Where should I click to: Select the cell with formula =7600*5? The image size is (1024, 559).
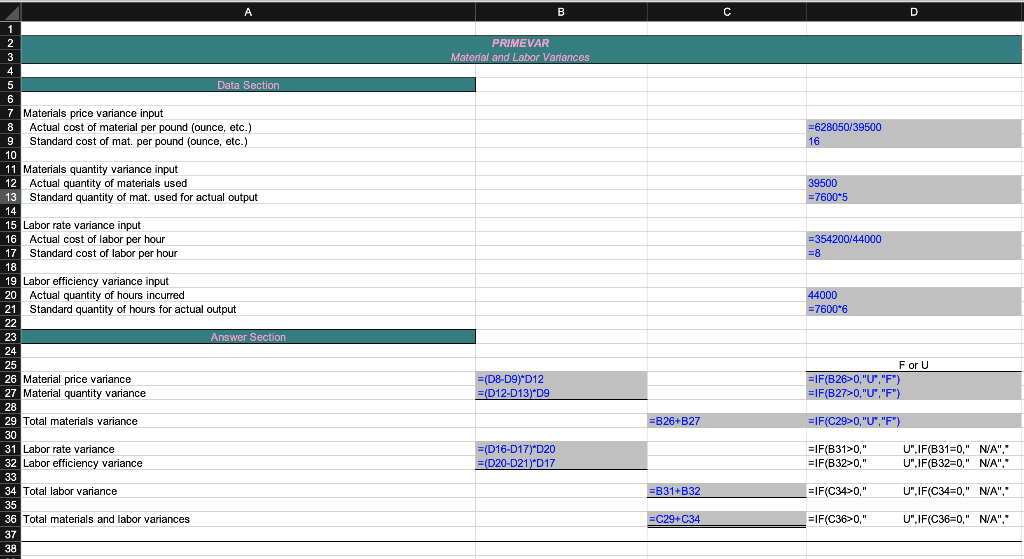pos(914,197)
